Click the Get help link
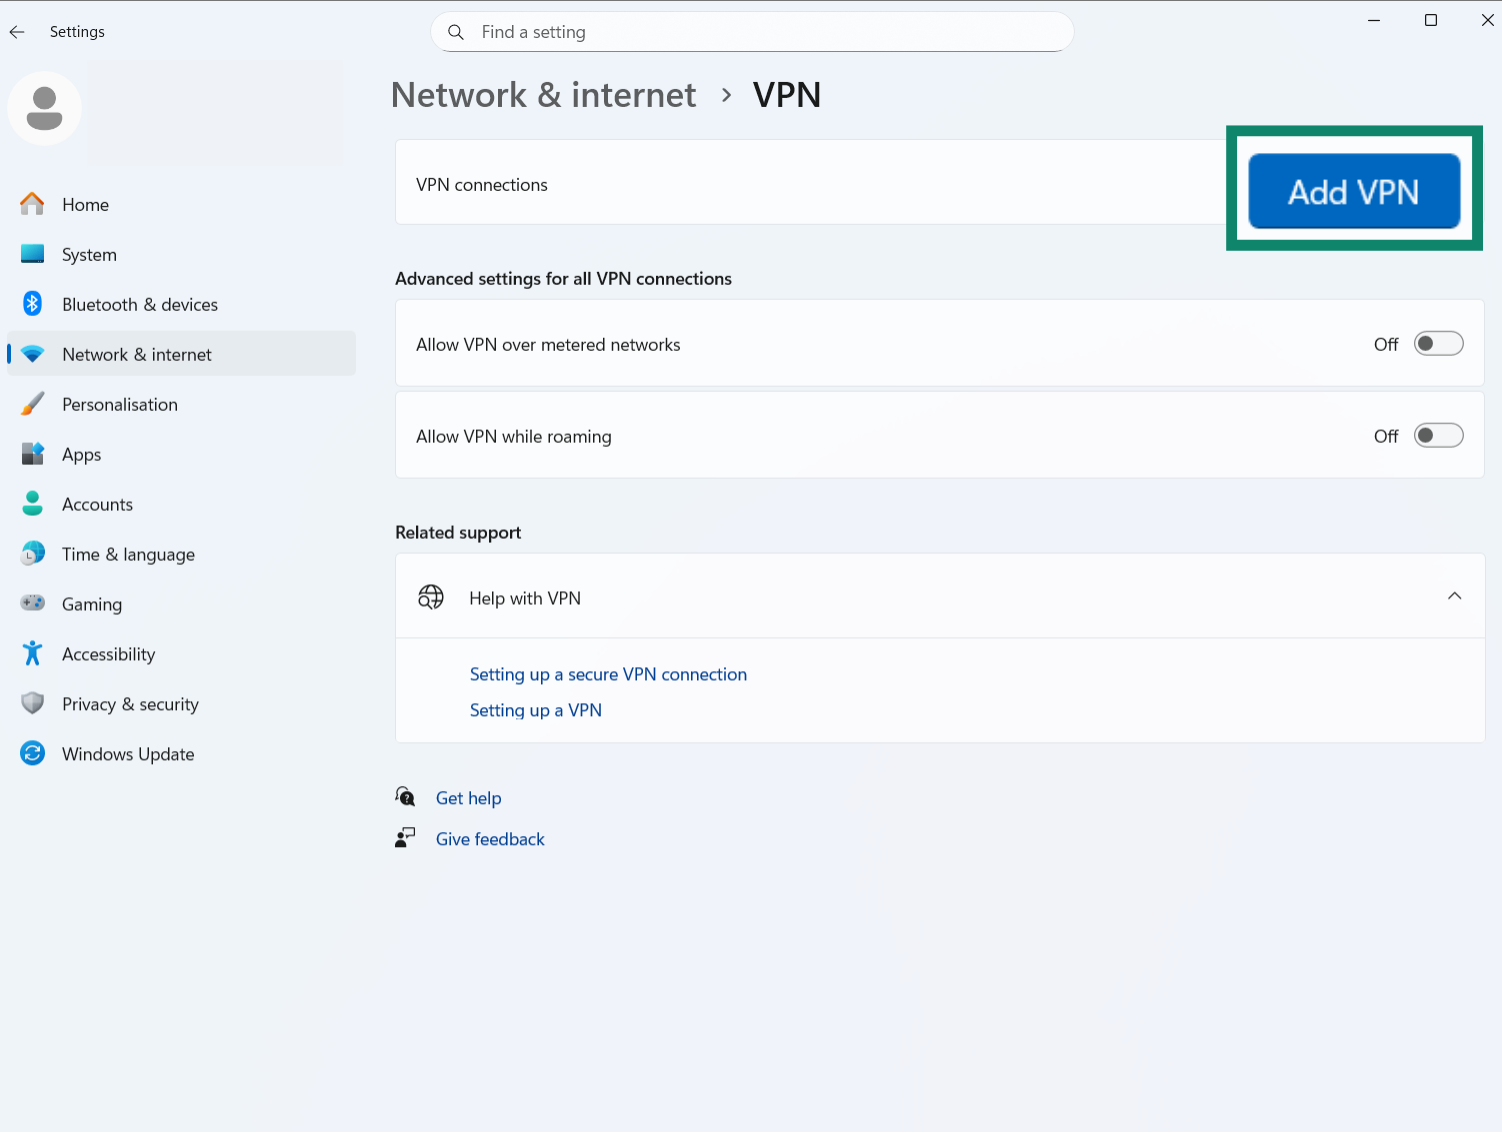The height and width of the screenshot is (1133, 1502). (x=468, y=797)
